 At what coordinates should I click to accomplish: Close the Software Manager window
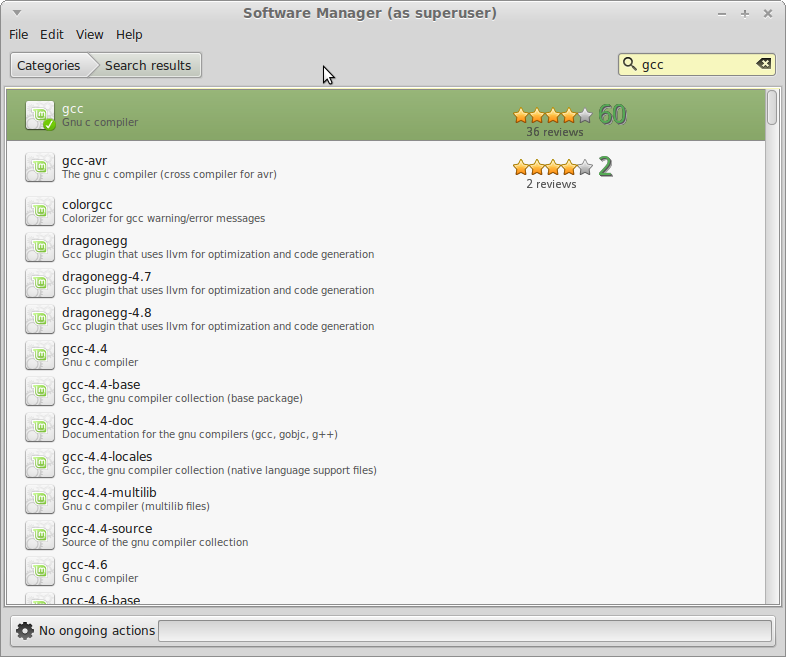pos(768,14)
